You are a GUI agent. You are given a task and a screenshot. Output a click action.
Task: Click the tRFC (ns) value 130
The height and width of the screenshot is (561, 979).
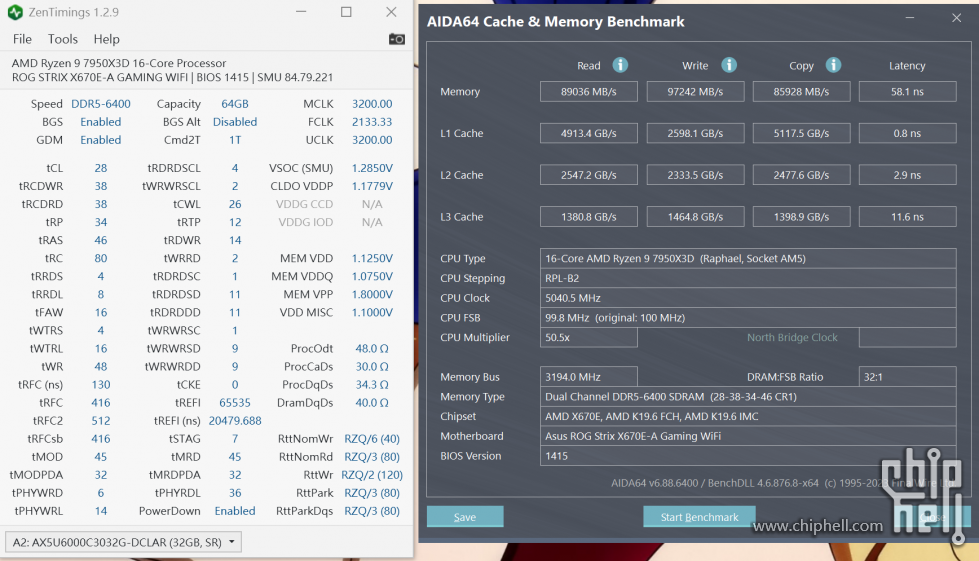pyautogui.click(x=101, y=384)
